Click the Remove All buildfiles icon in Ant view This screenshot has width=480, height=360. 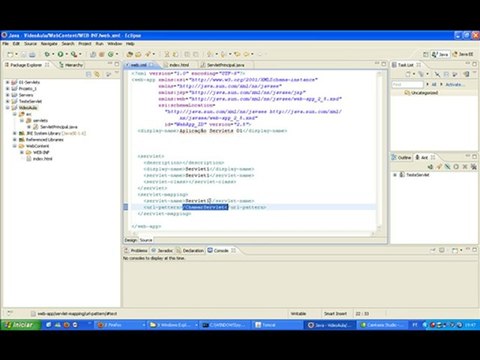click(x=474, y=167)
